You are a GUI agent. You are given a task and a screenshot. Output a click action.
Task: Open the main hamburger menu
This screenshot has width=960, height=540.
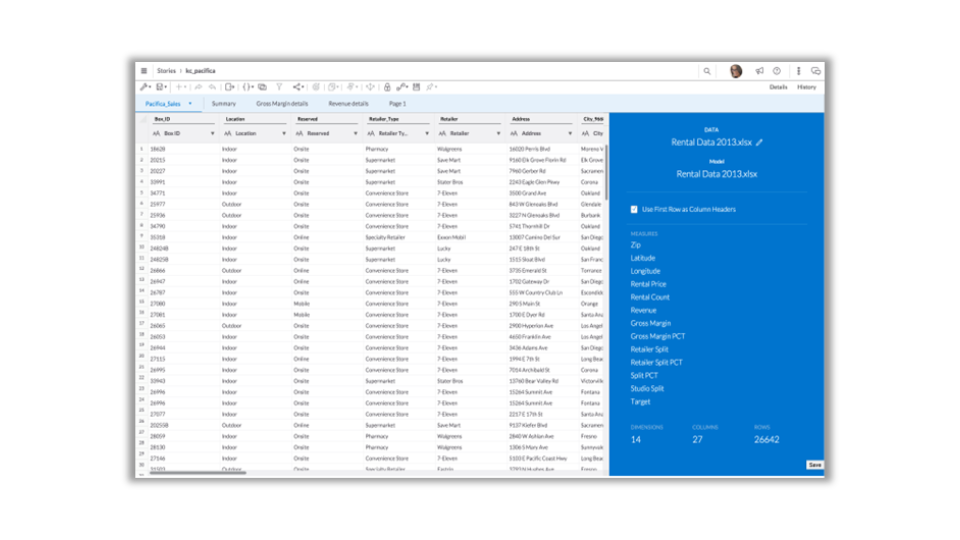pyautogui.click(x=144, y=71)
